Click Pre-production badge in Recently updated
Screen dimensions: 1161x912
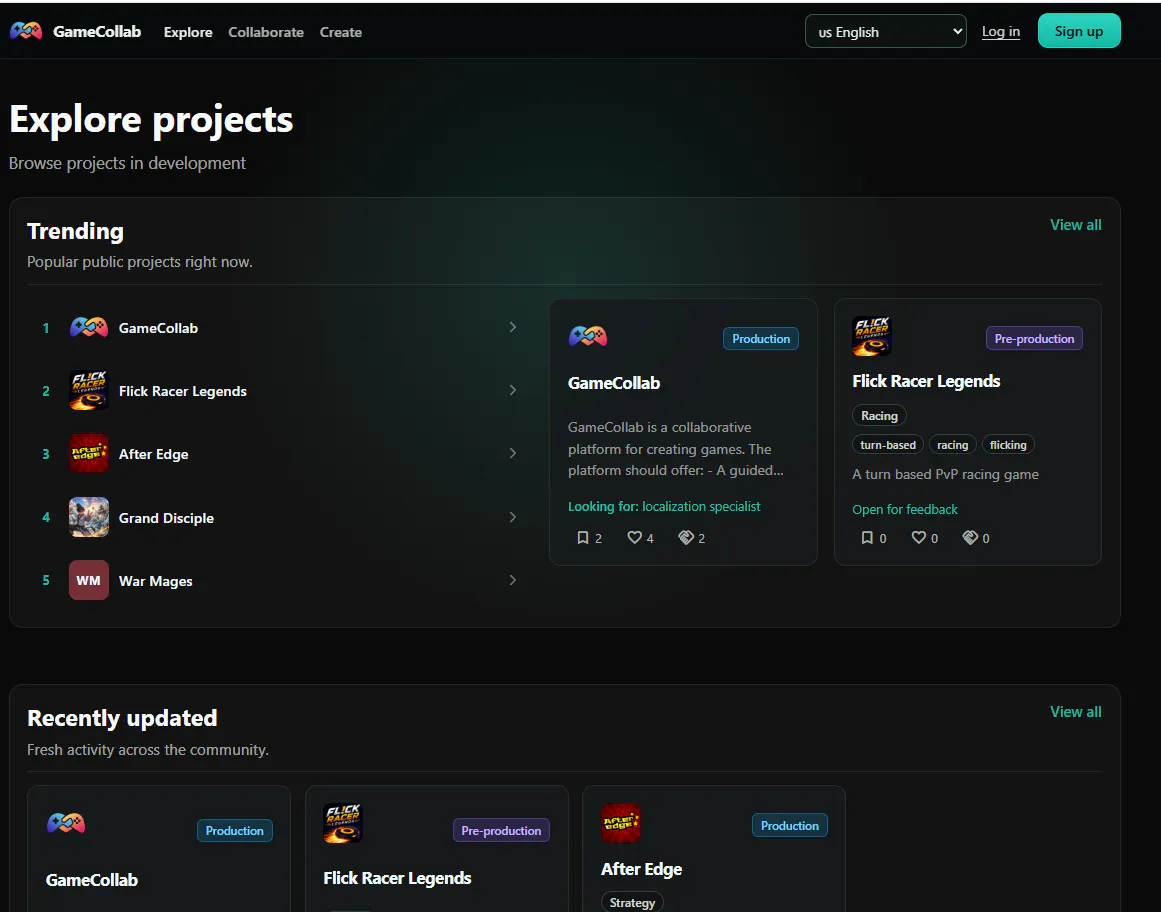click(501, 831)
